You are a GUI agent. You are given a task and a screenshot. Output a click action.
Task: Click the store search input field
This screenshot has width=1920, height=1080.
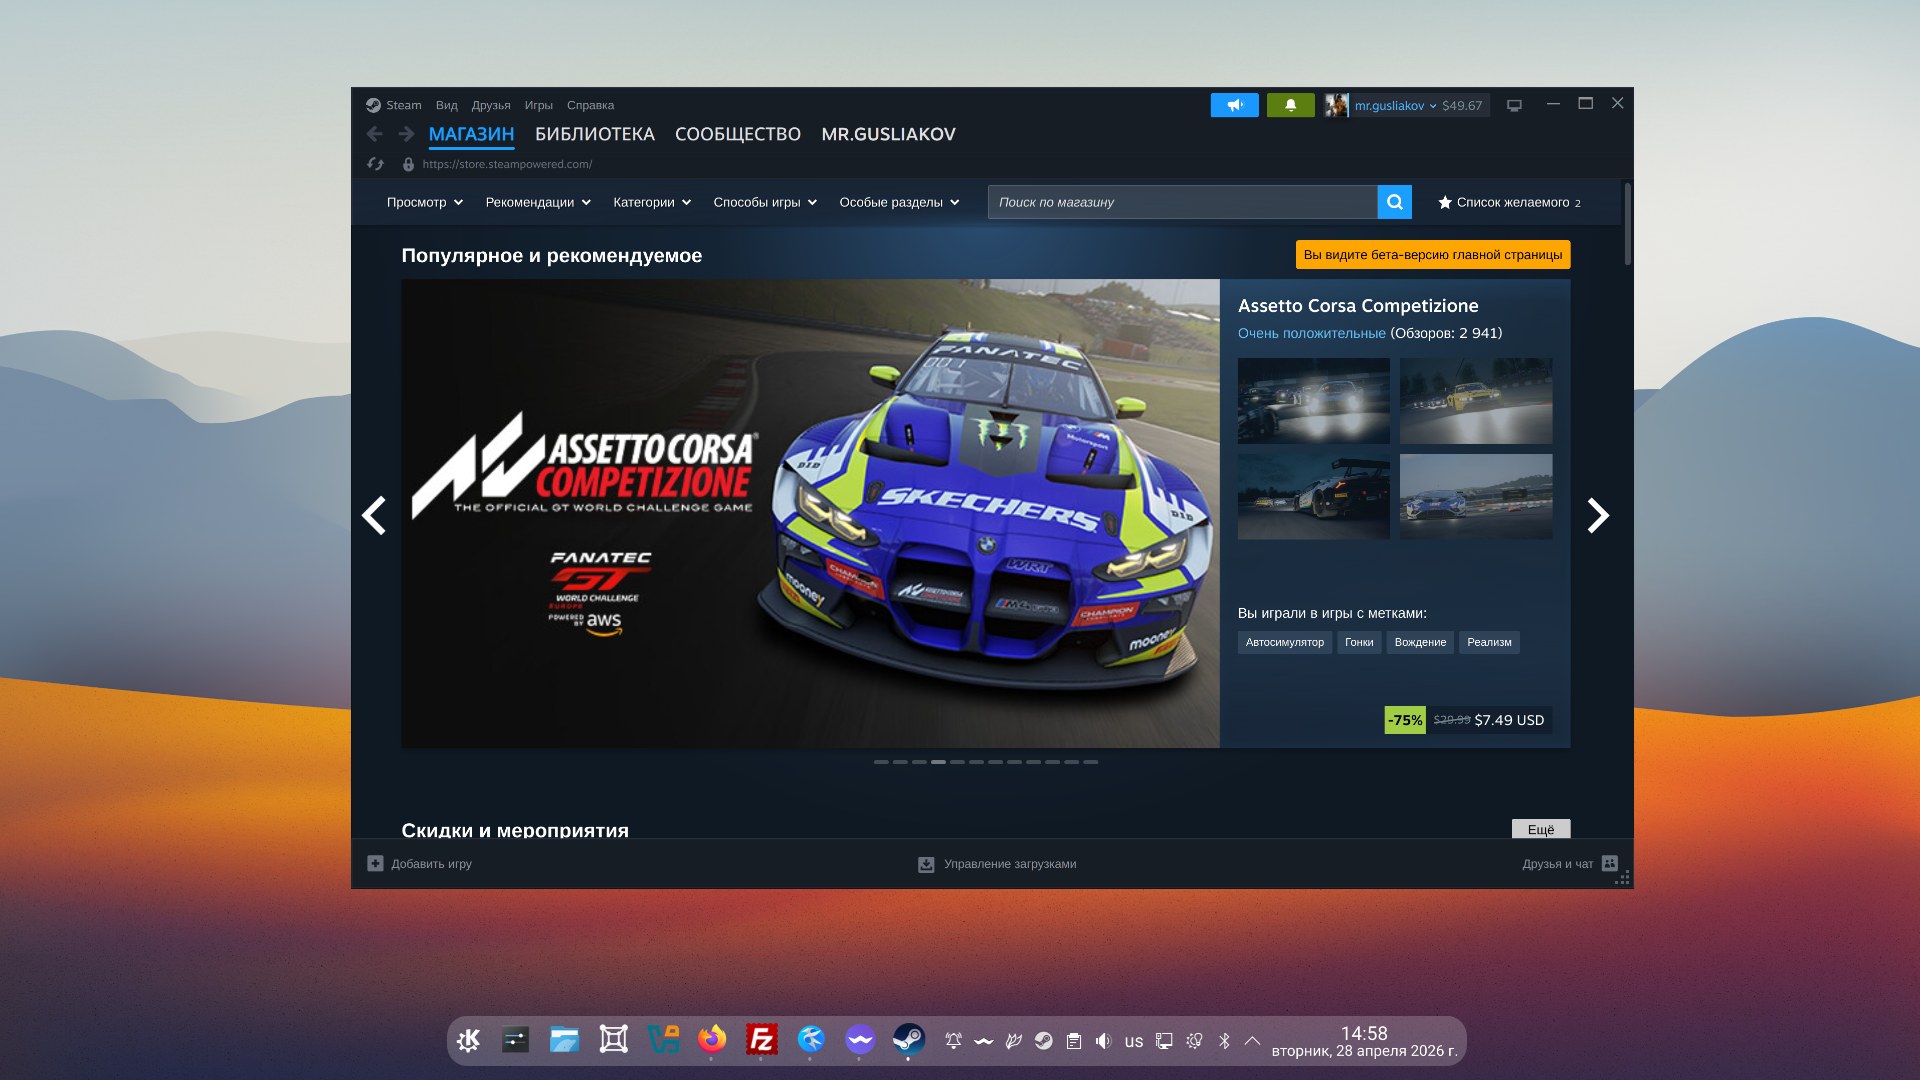pos(1182,202)
